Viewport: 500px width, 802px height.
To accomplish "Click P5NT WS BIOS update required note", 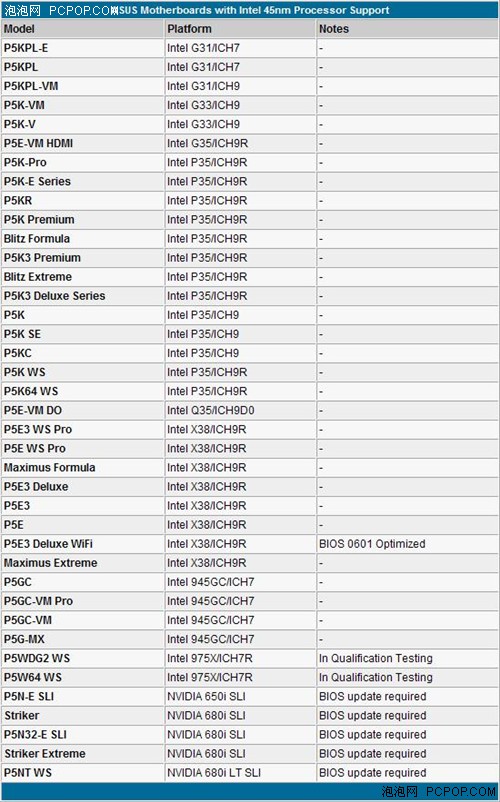I will (373, 772).
